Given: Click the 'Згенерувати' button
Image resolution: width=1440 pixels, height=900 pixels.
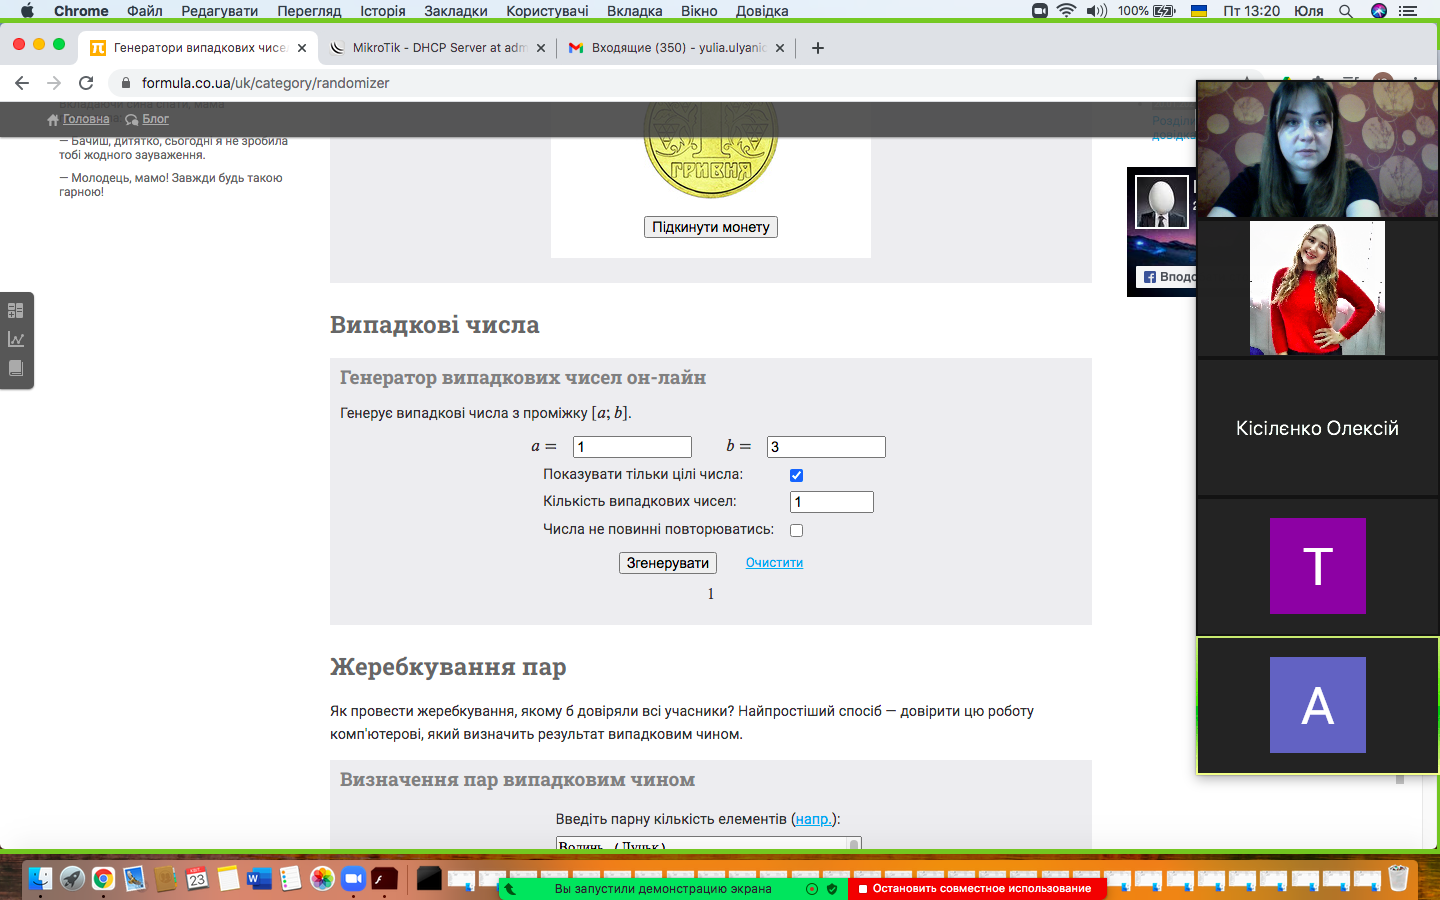Looking at the screenshot, I should click(668, 563).
